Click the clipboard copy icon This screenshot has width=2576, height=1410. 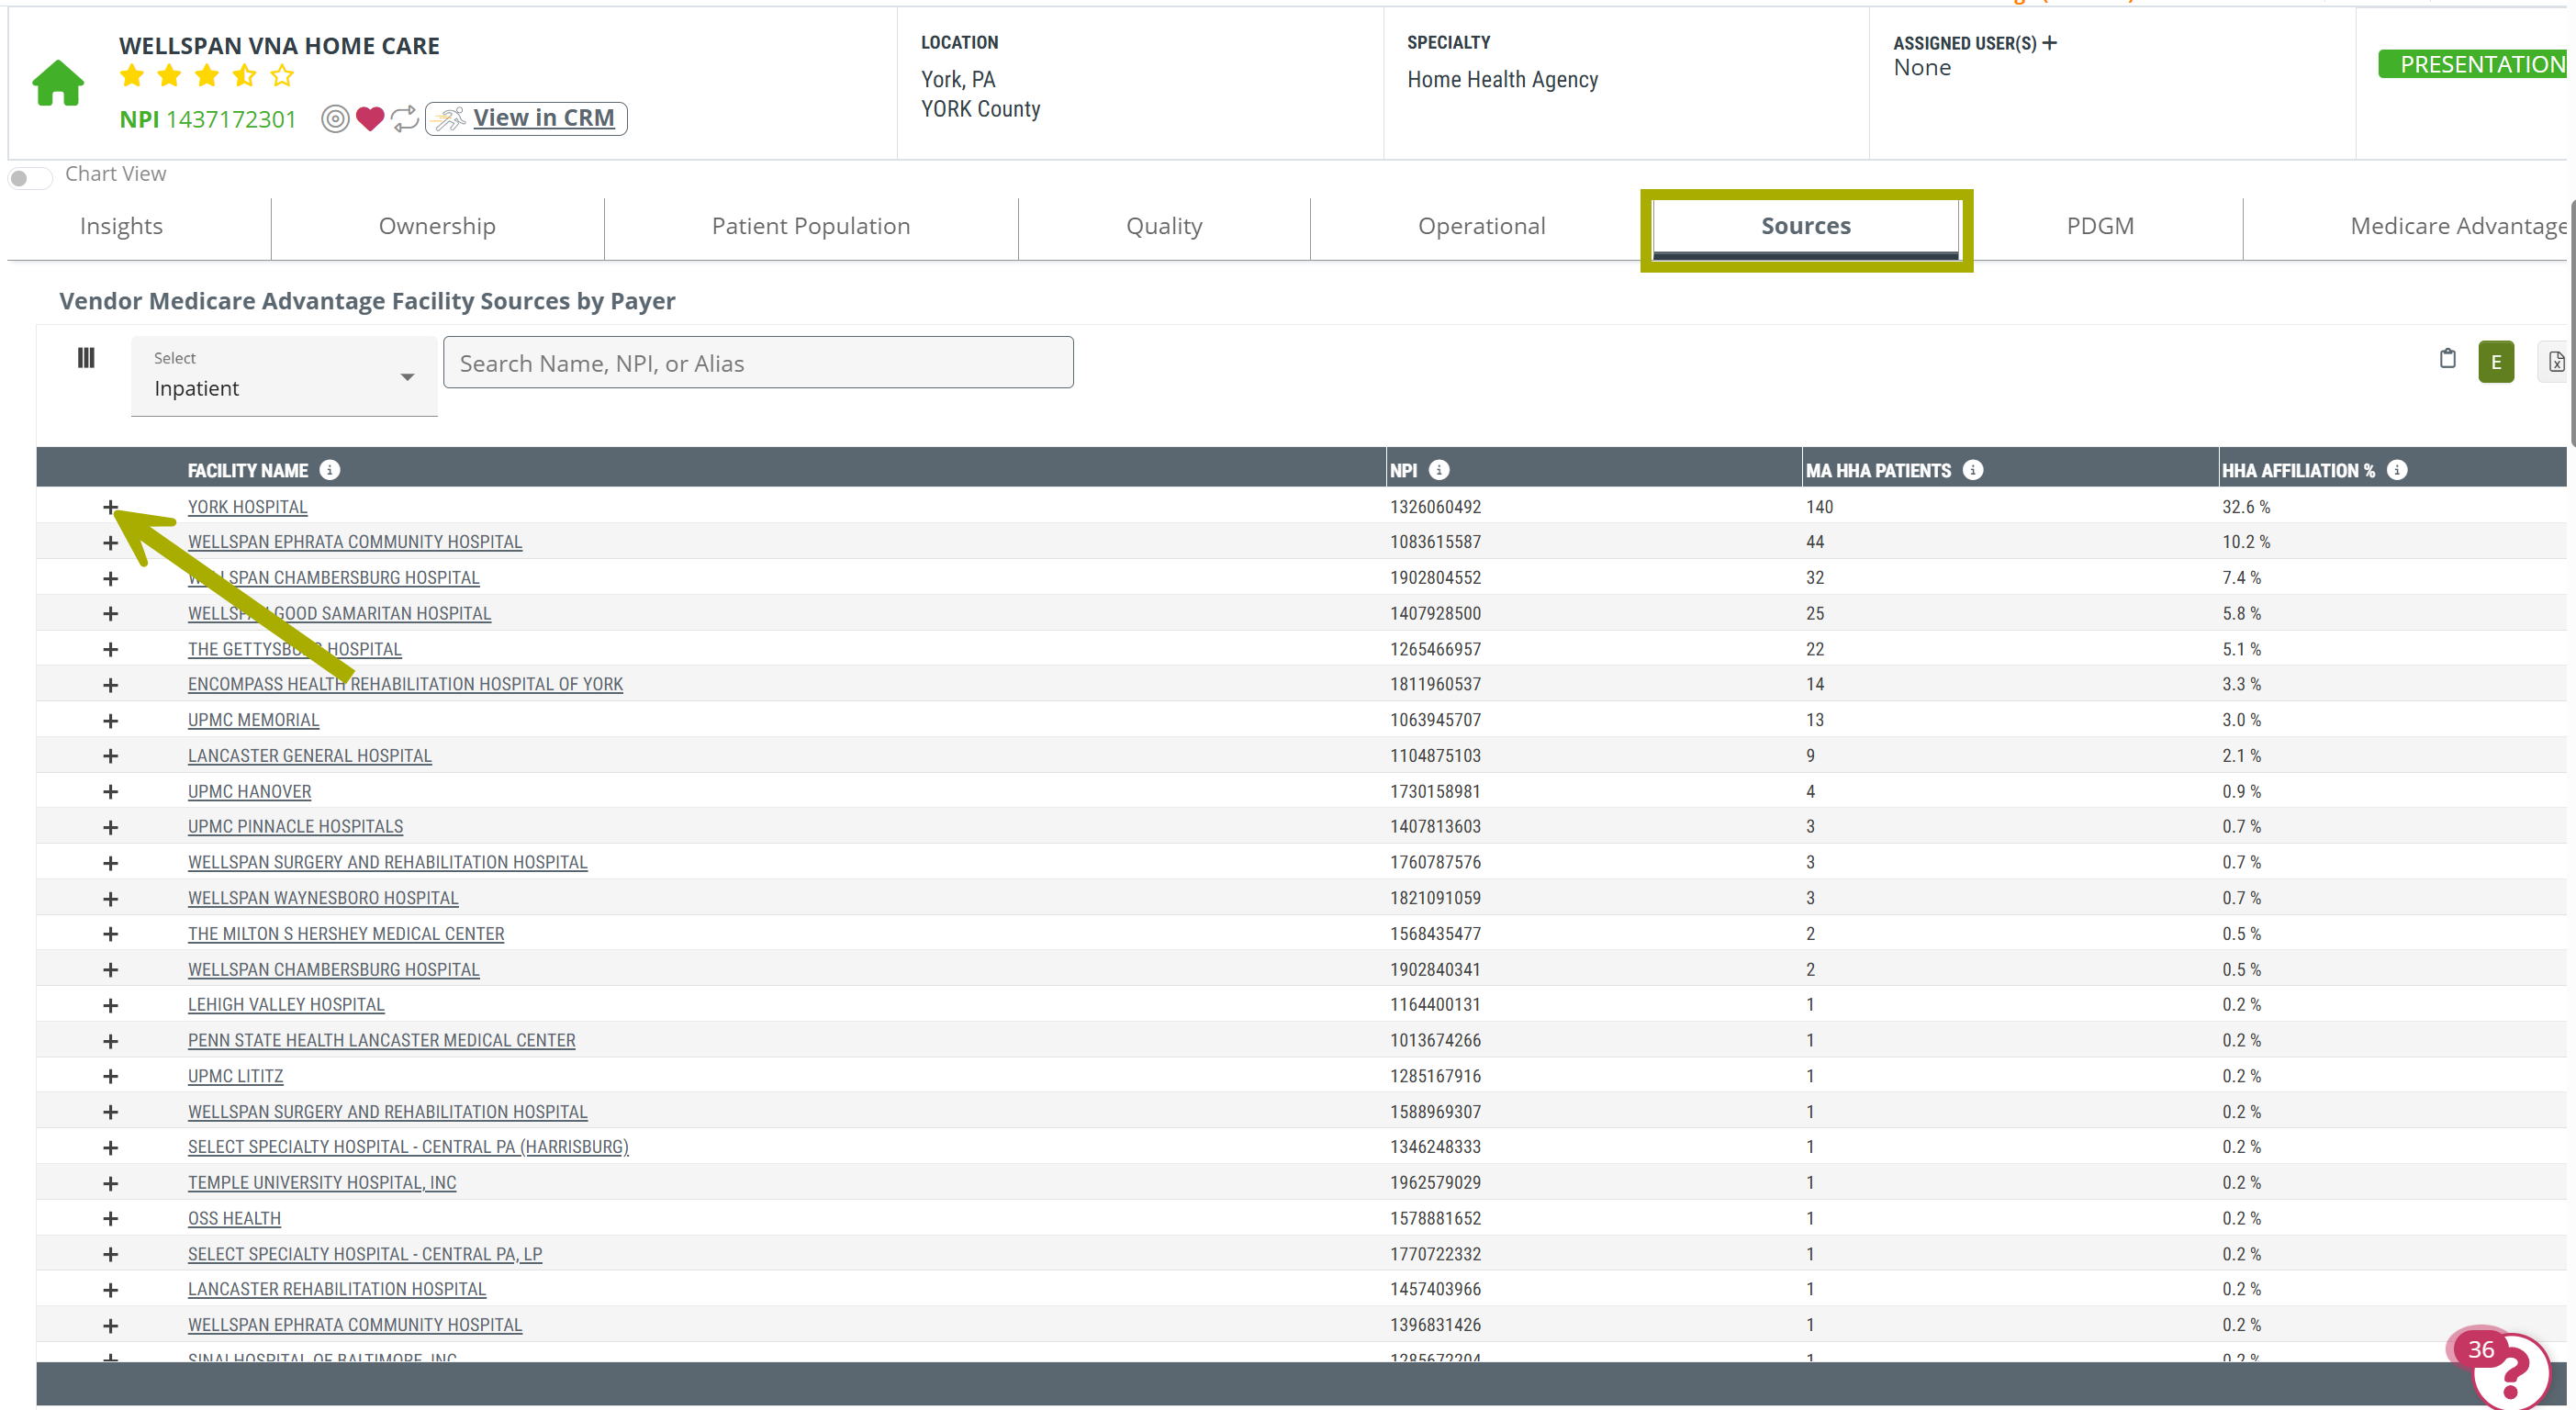point(2447,358)
